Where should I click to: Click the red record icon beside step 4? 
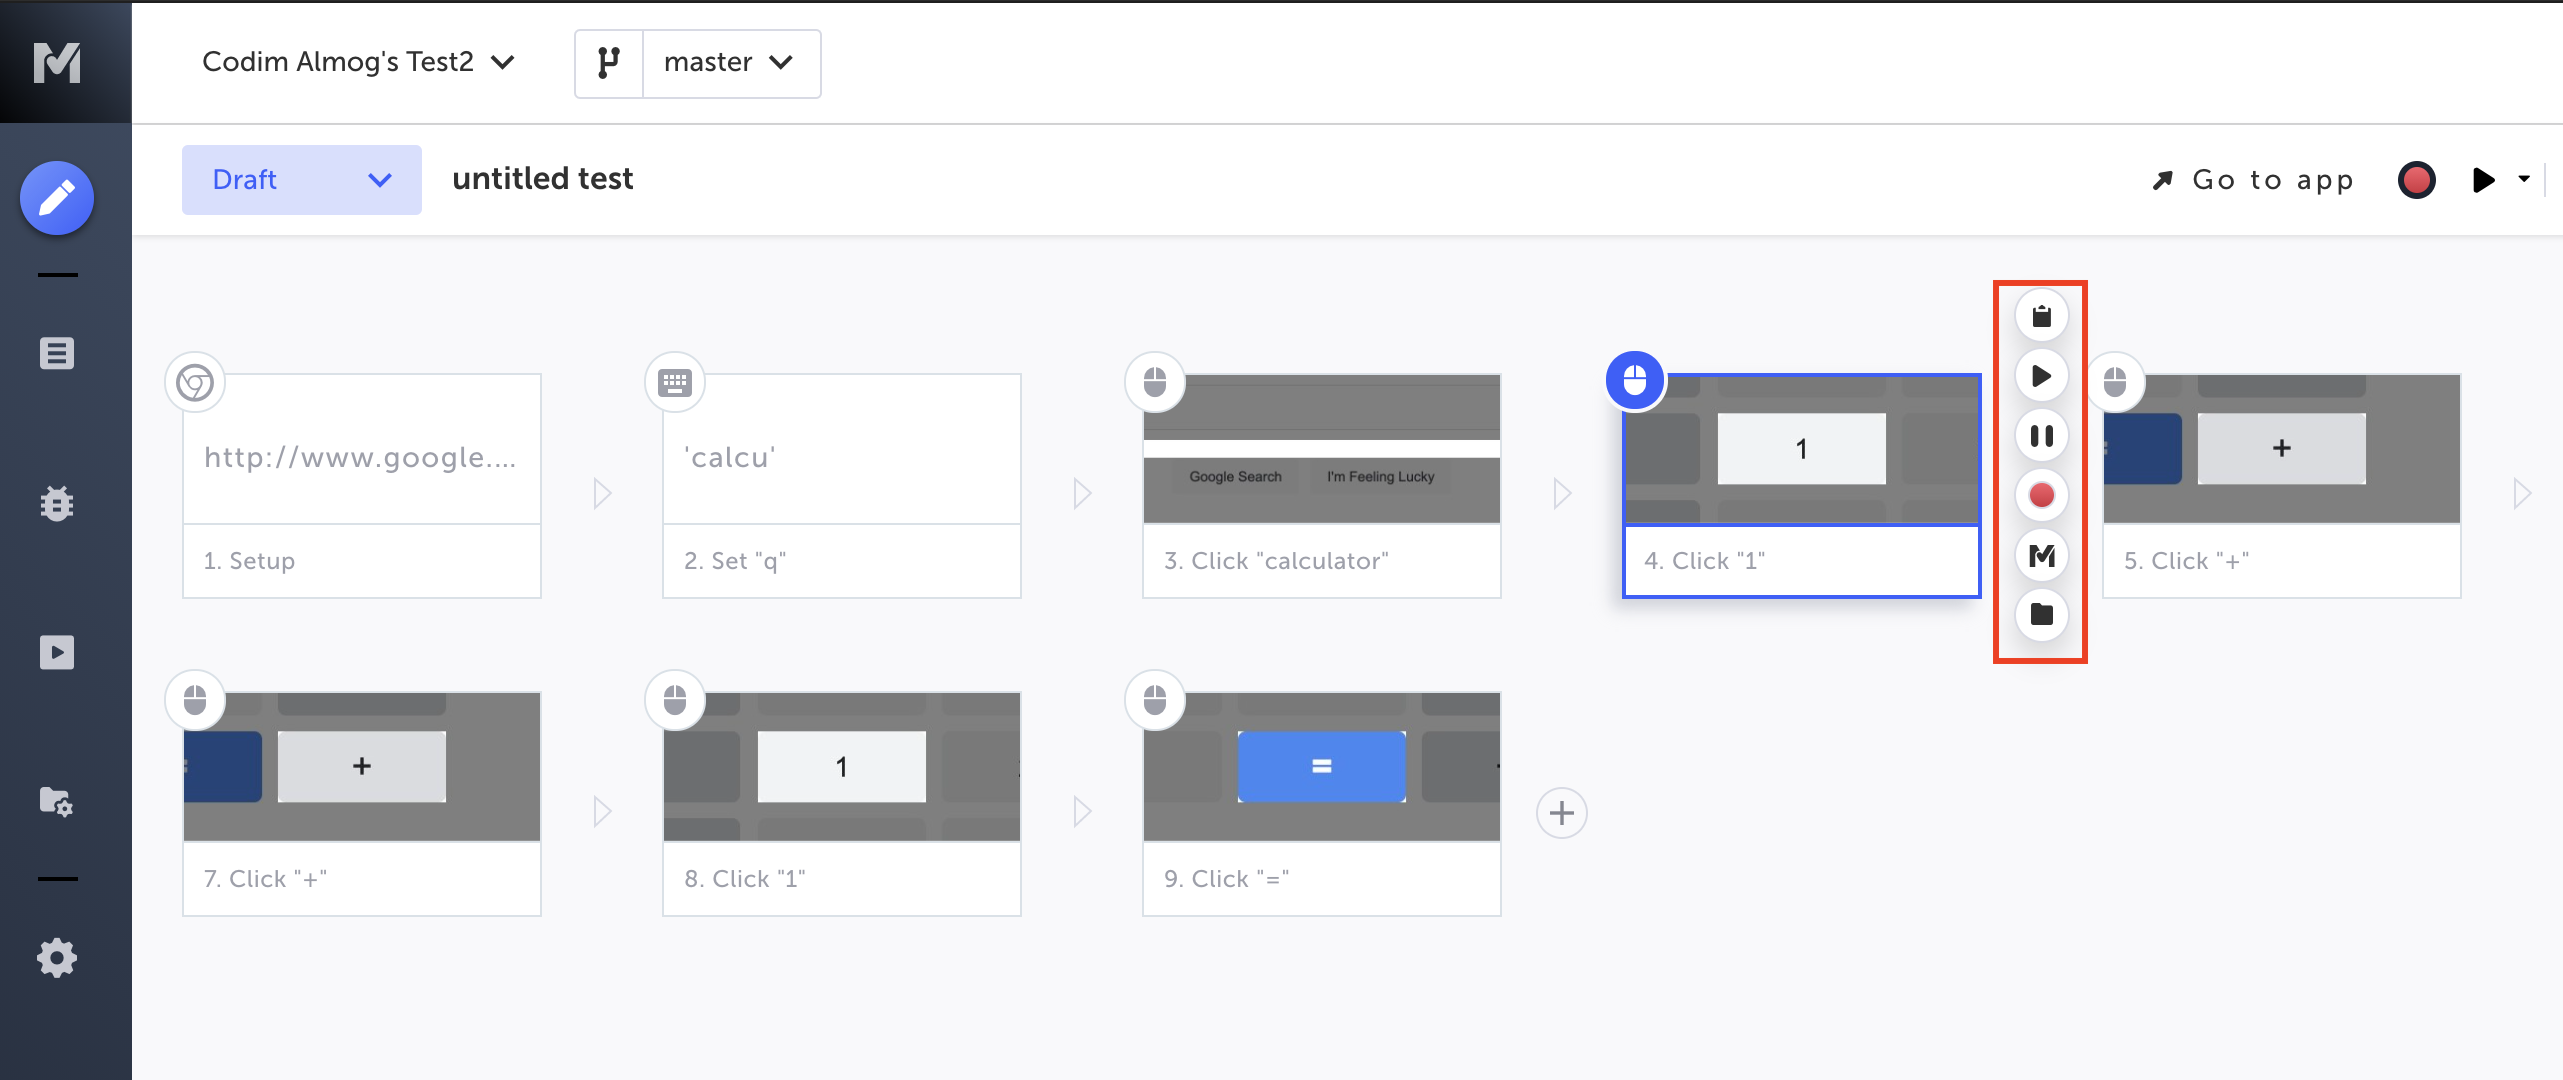[2041, 495]
